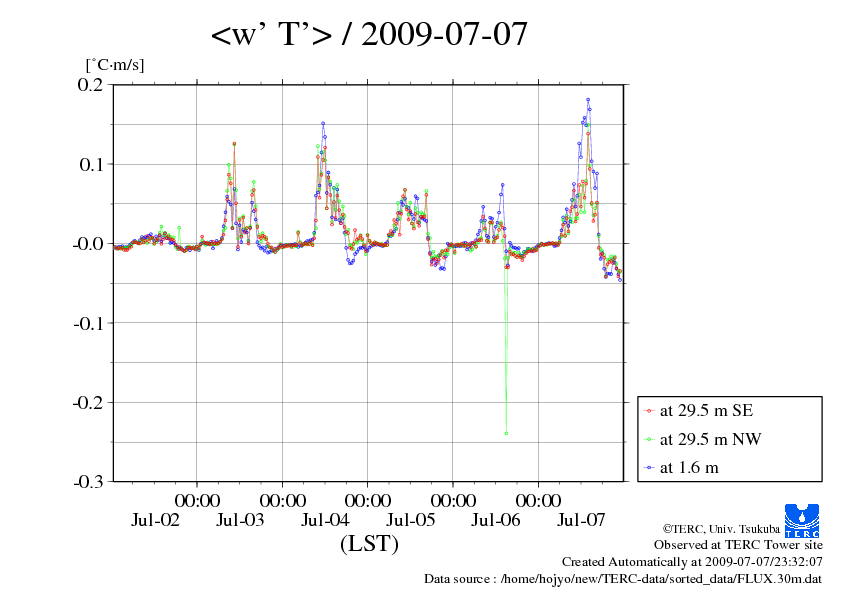Screen dimensions: 842x595
Task: Click the TERC logo icon
Action: click(x=802, y=521)
